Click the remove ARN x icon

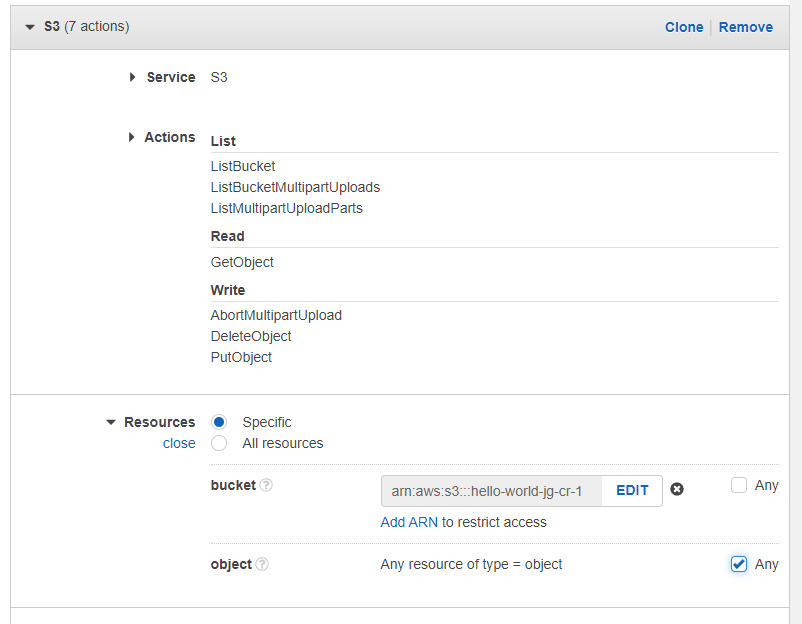[677, 490]
